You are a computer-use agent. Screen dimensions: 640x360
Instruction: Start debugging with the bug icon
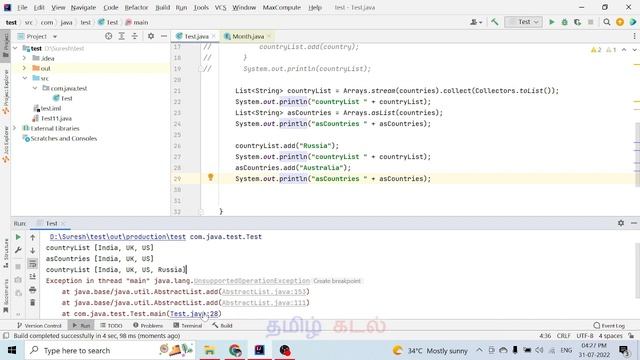click(x=564, y=22)
